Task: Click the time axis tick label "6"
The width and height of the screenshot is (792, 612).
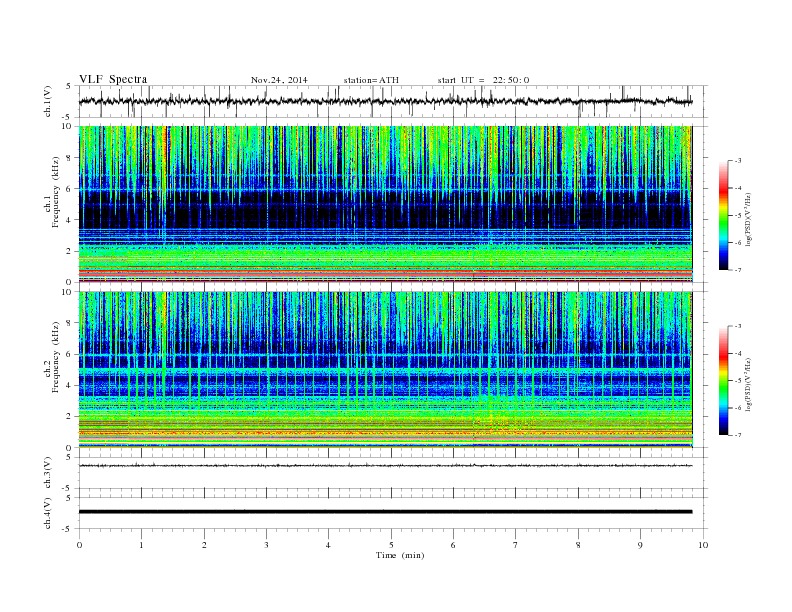Action: 454,545
